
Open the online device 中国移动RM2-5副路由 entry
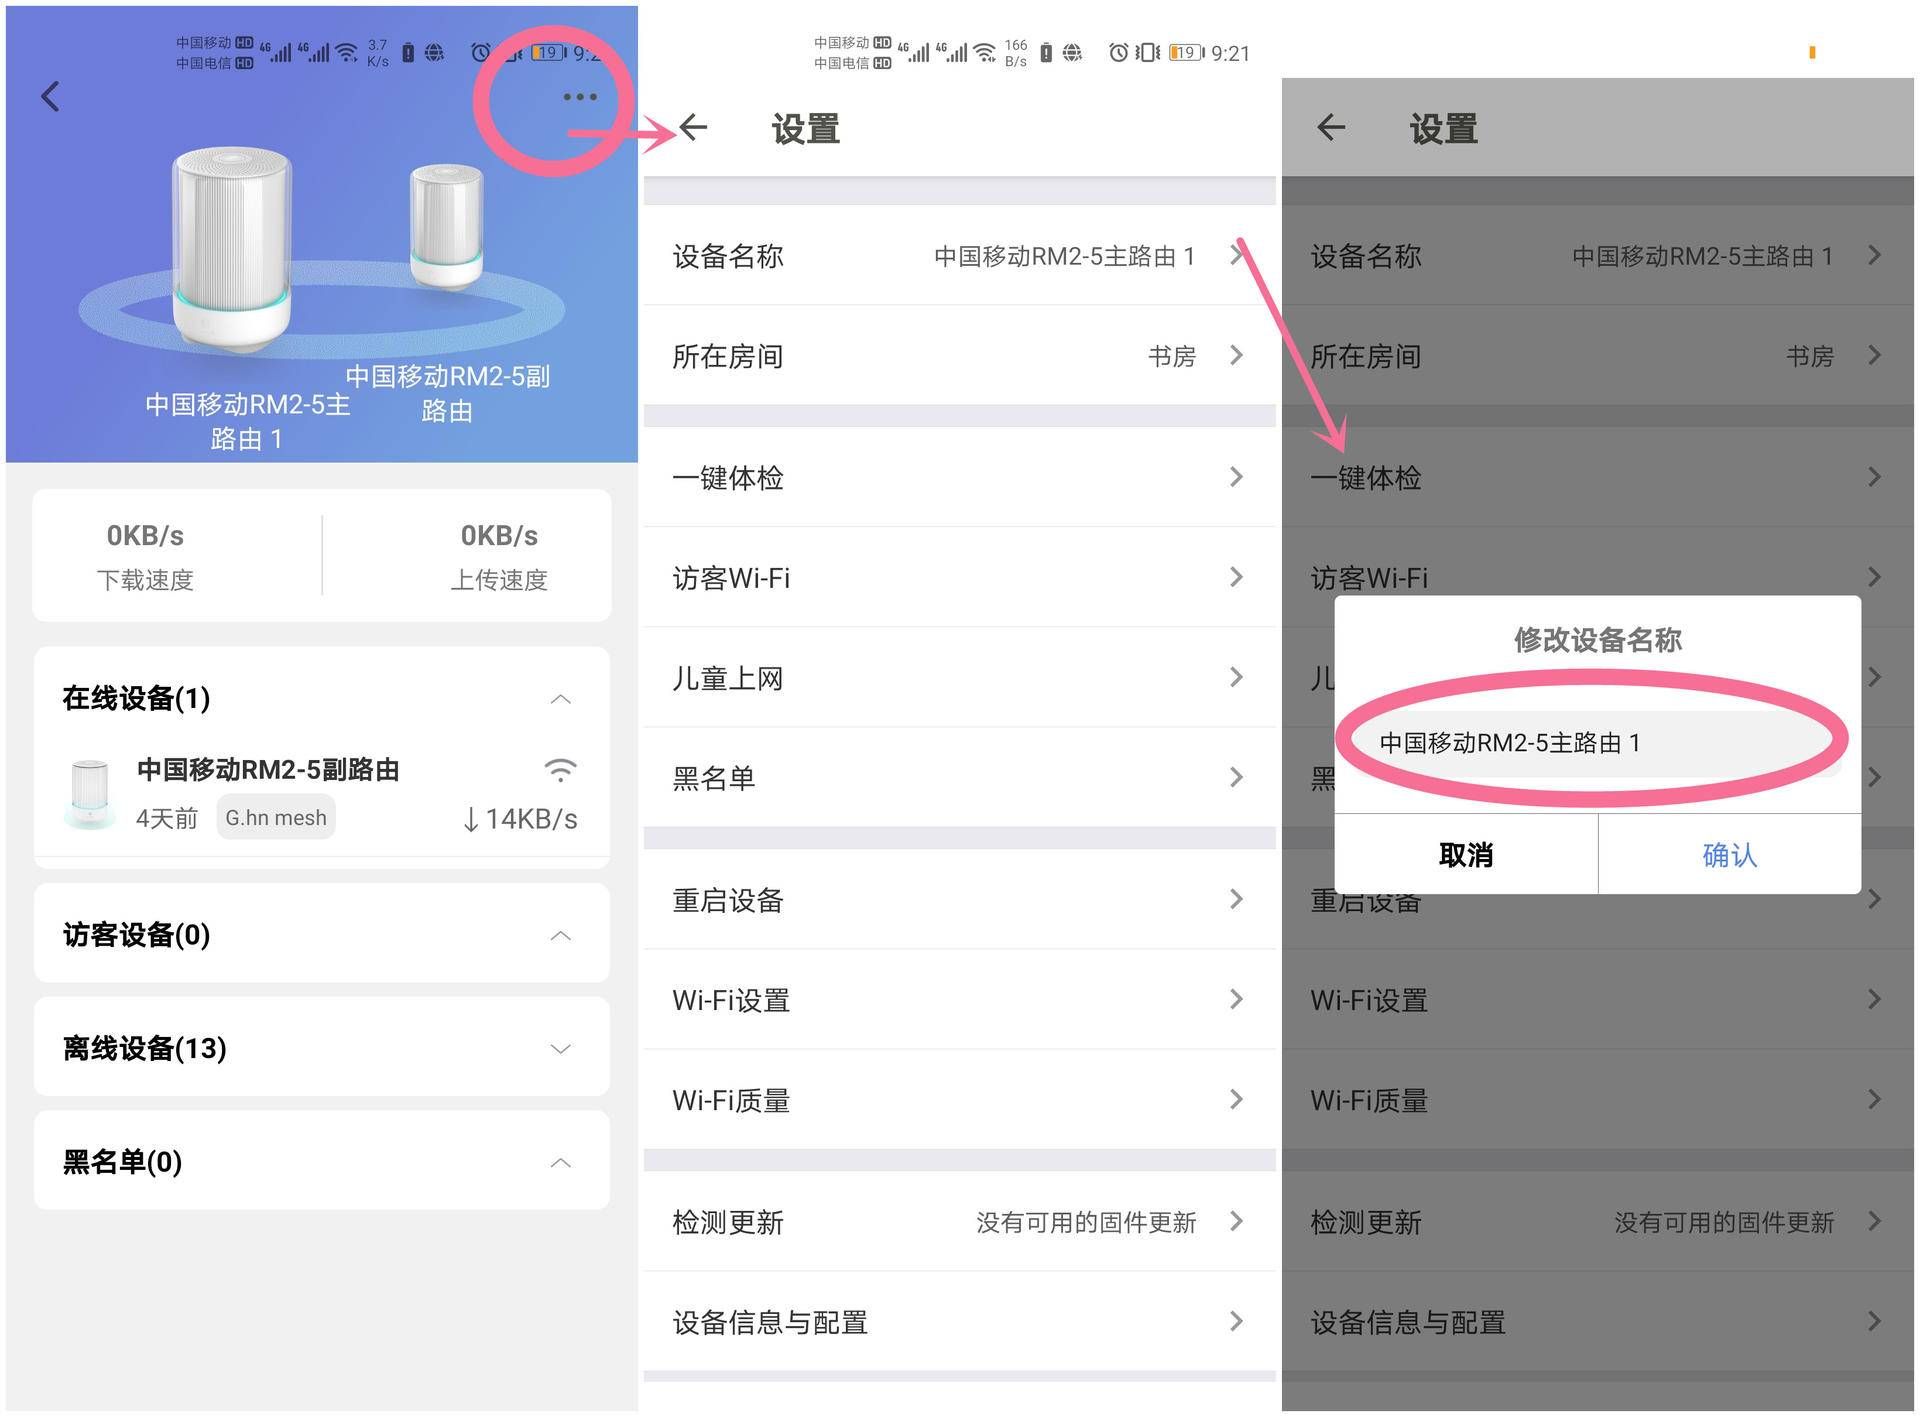[322, 795]
